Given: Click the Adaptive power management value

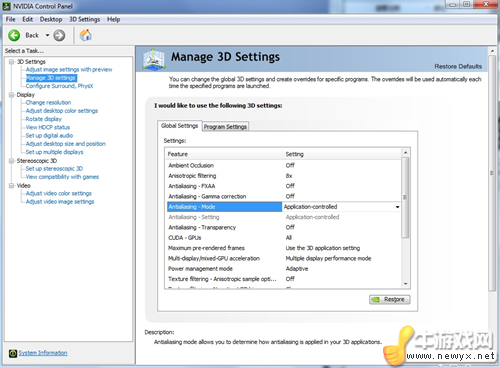Looking at the screenshot, I should [297, 269].
